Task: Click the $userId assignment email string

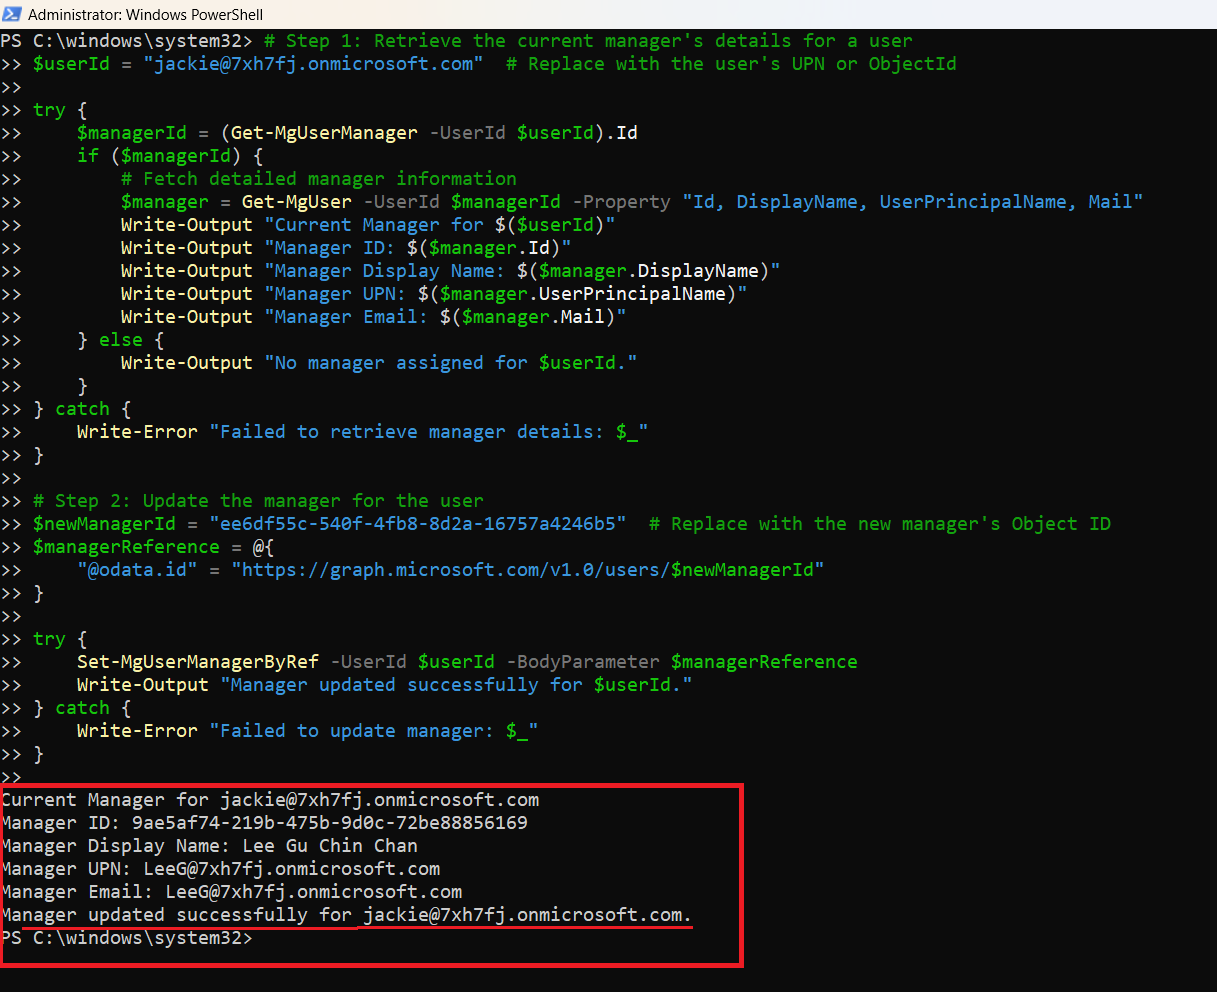Action: click(x=313, y=64)
